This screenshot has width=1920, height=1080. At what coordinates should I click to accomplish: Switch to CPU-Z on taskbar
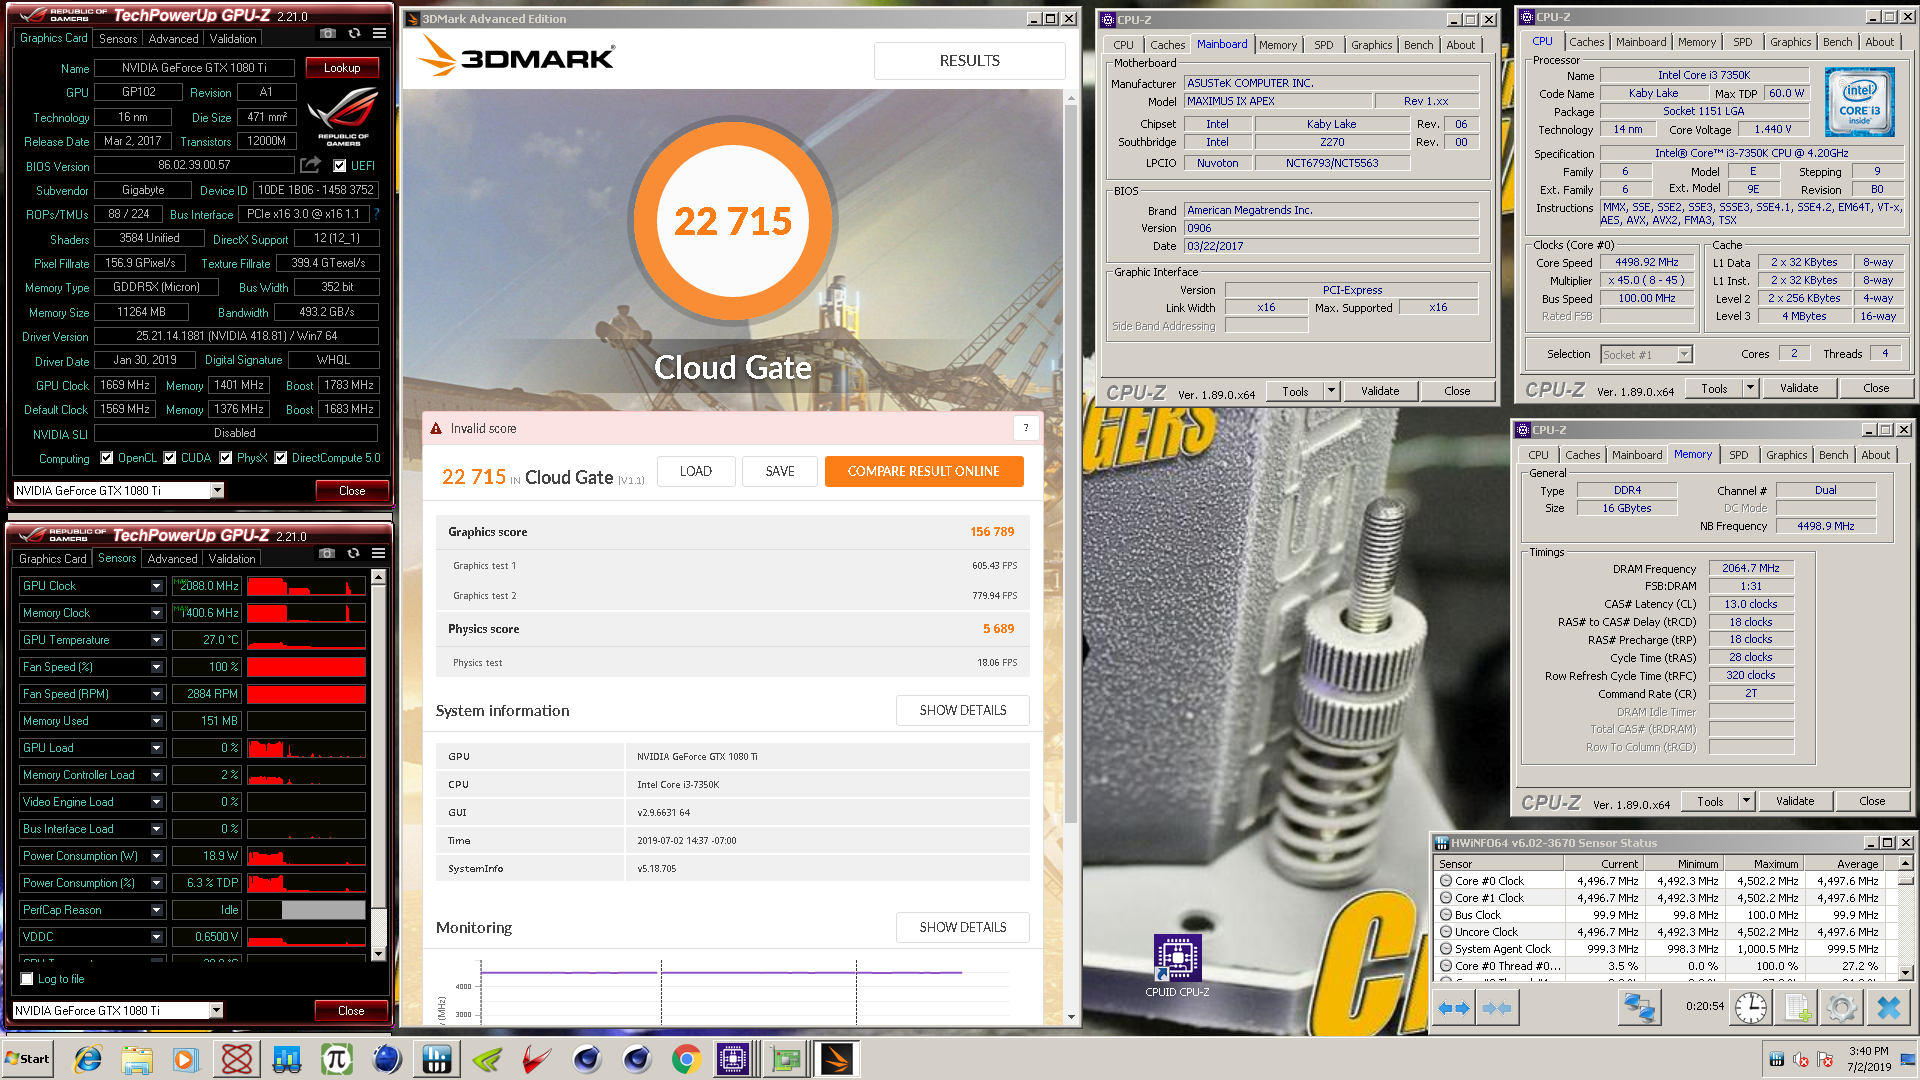pos(732,1059)
